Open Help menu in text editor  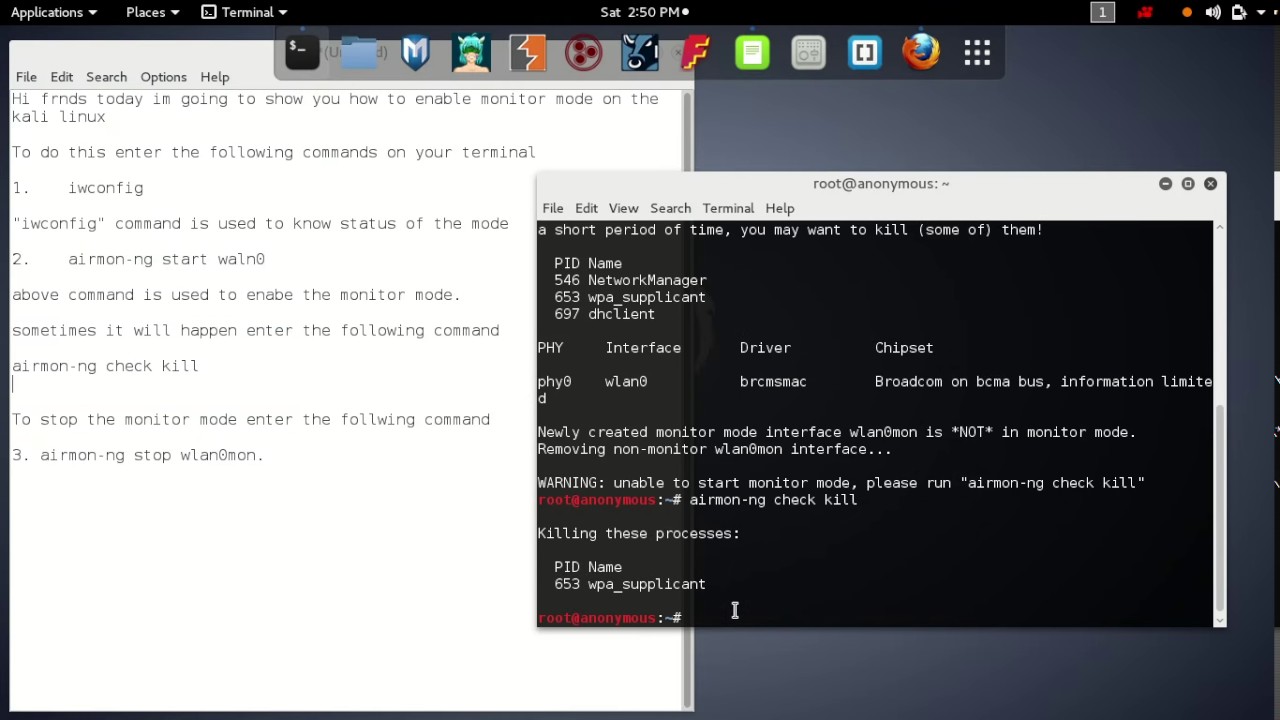214,77
